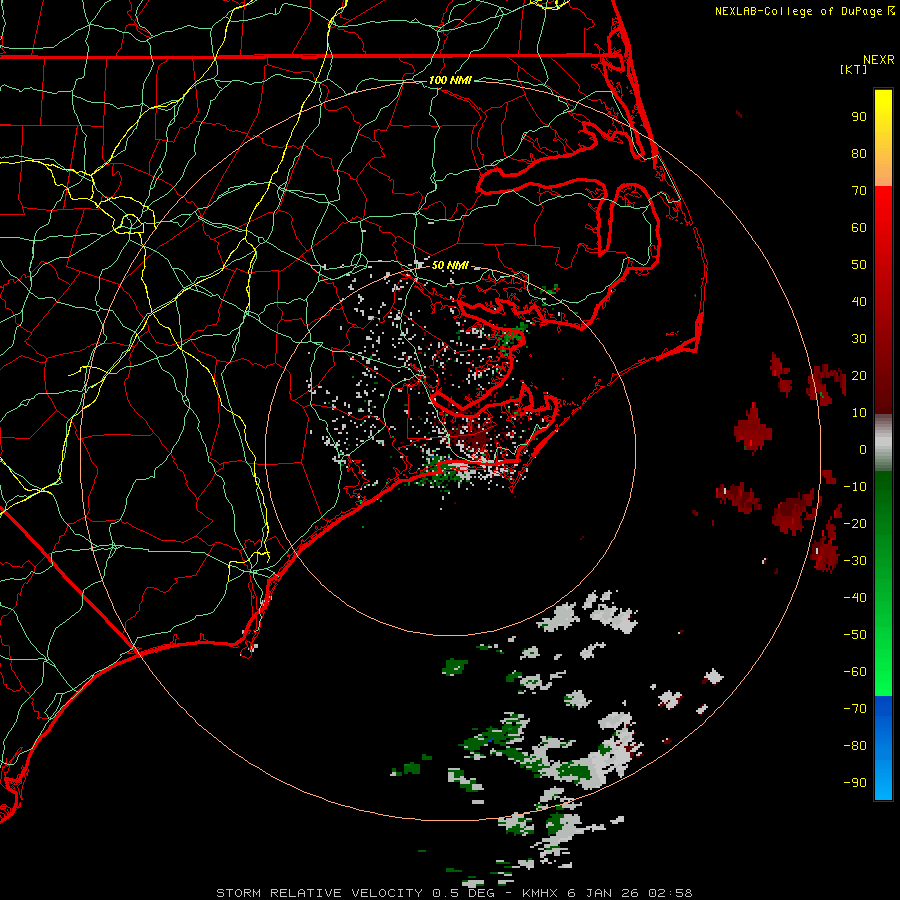Image resolution: width=900 pixels, height=900 pixels.
Task: Click the NEXR legend title
Action: click(878, 60)
